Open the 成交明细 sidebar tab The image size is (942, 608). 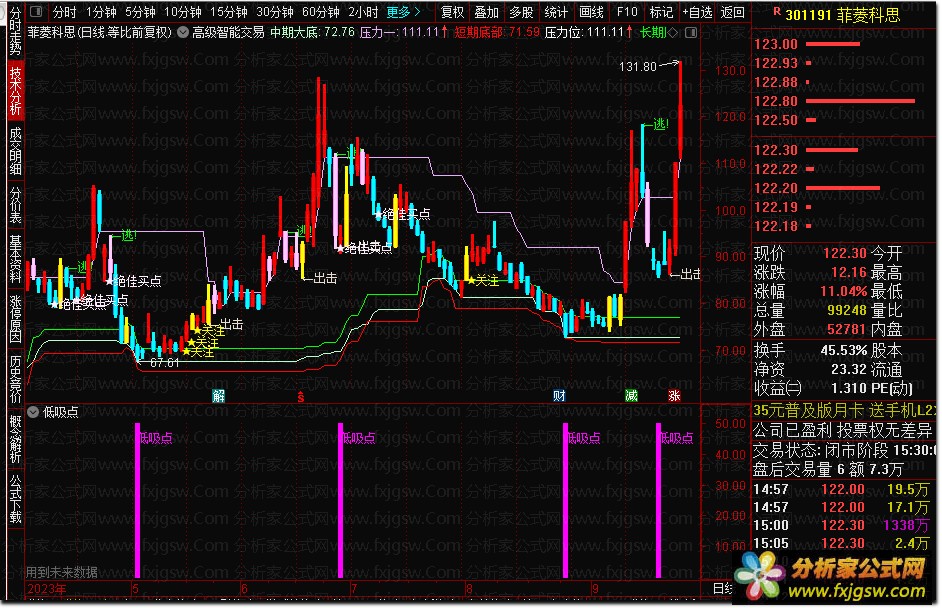coord(15,151)
